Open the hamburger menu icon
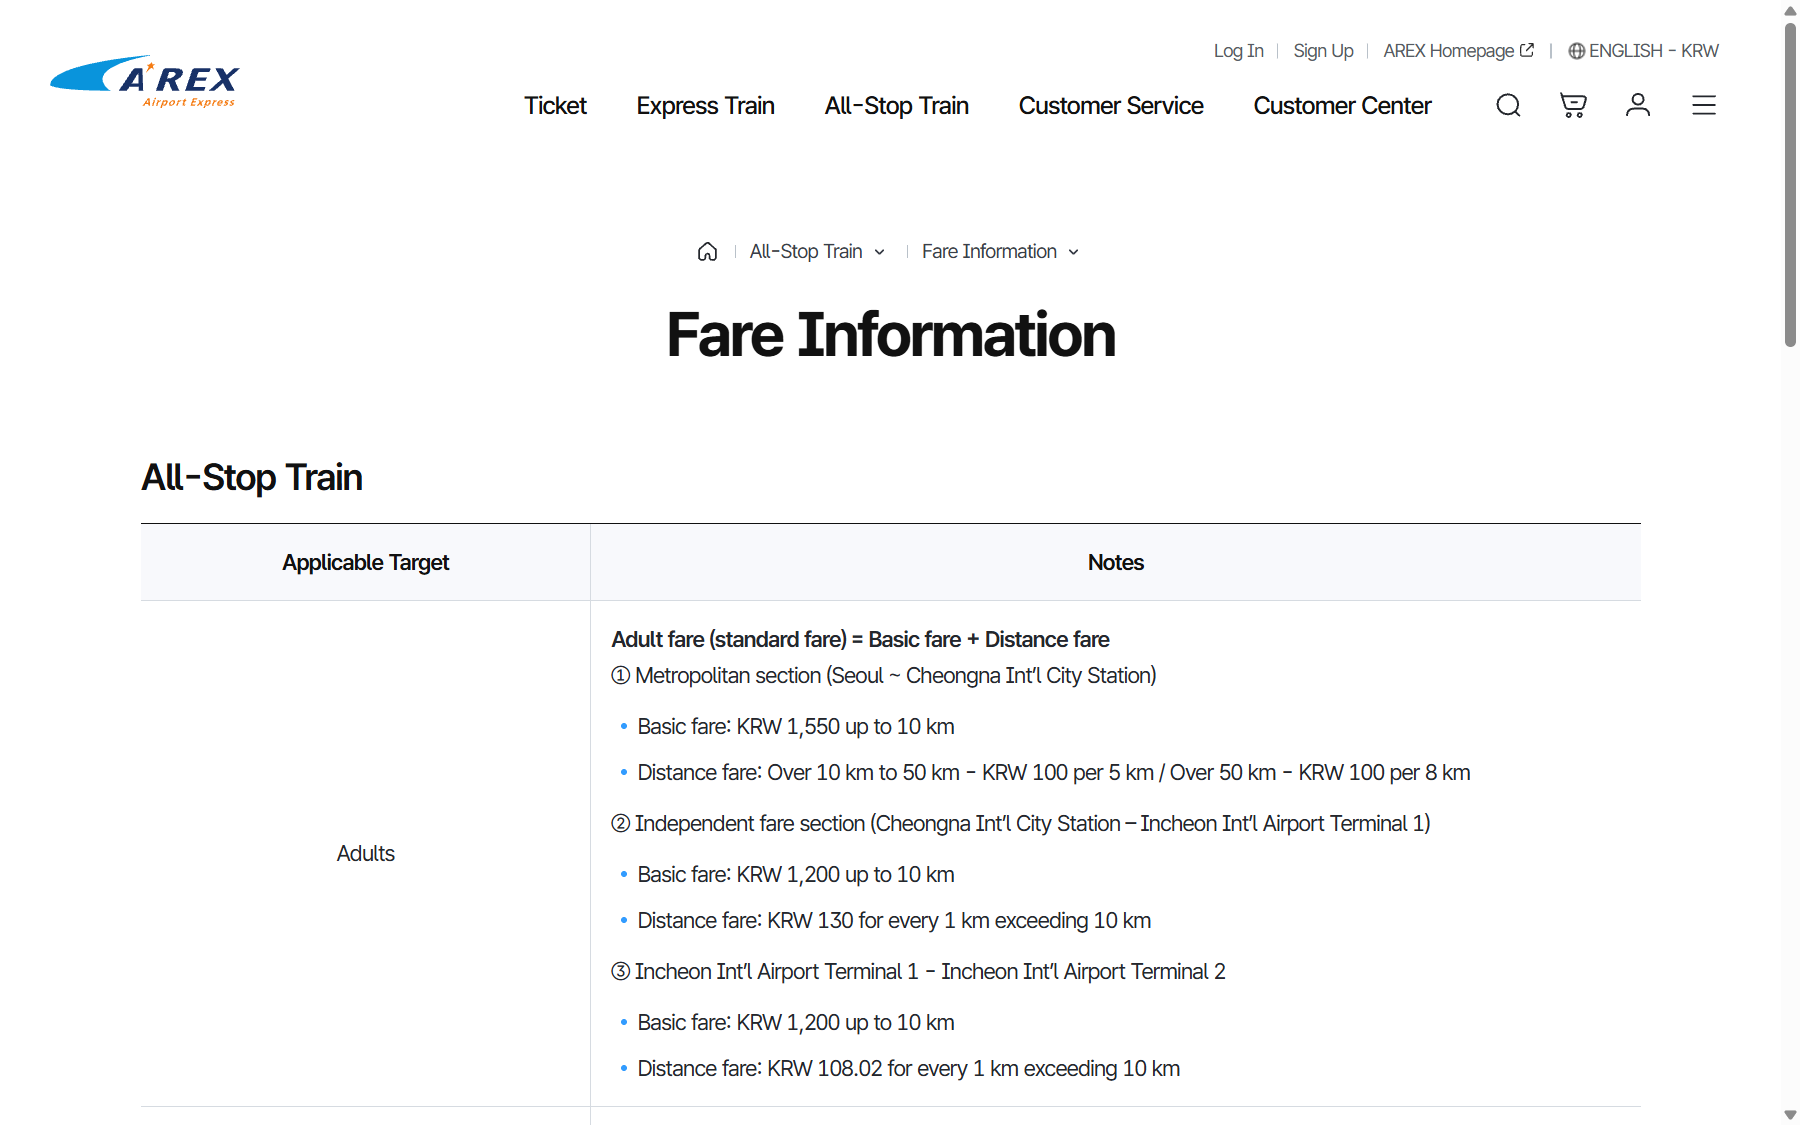Viewport: 1800px width, 1125px height. click(x=1704, y=105)
